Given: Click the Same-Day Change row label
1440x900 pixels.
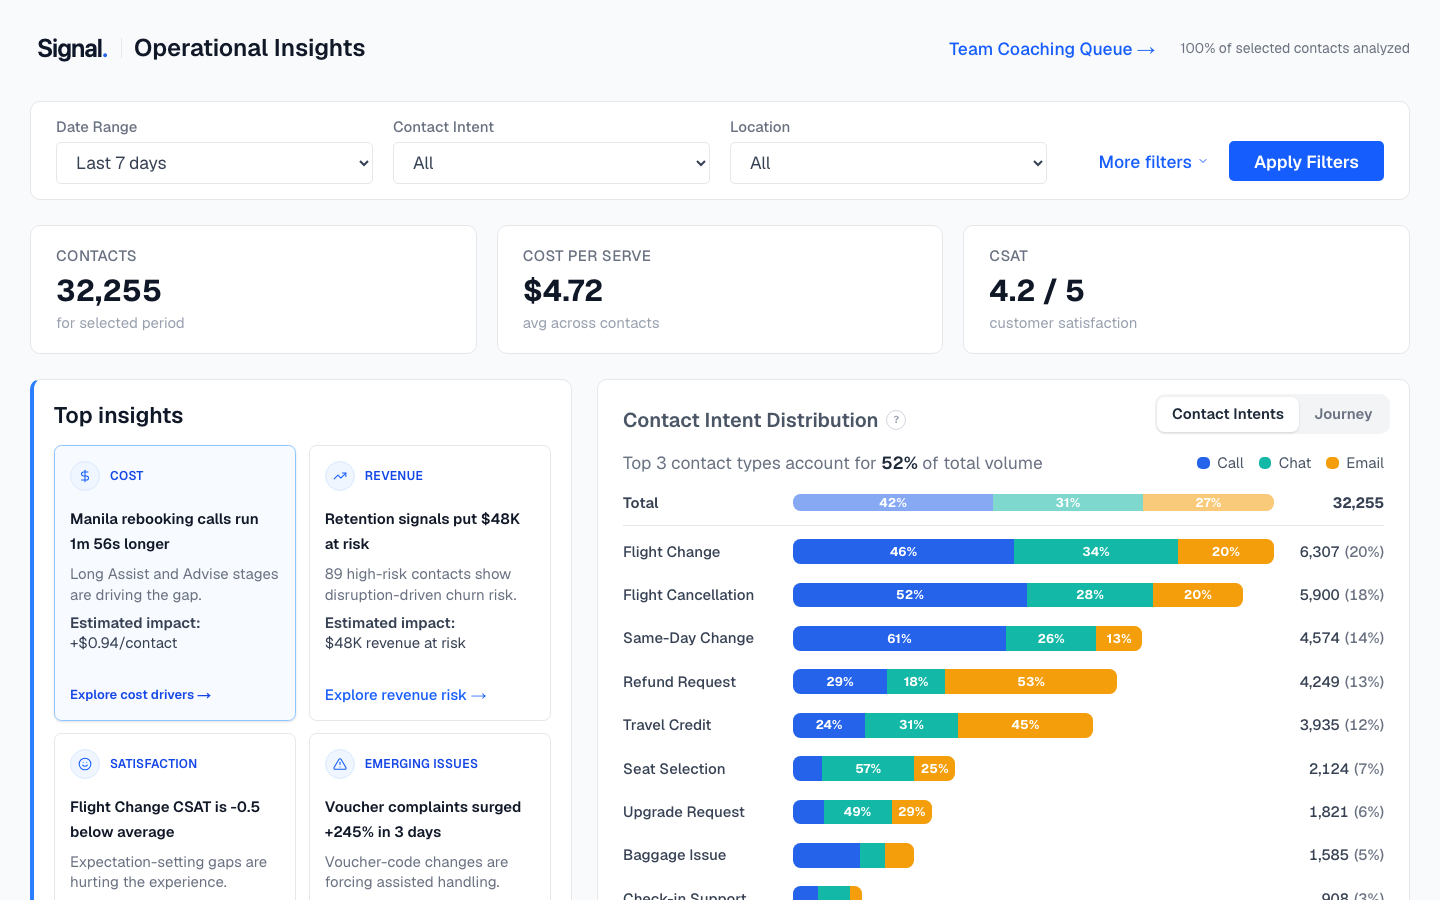Looking at the screenshot, I should pos(688,638).
